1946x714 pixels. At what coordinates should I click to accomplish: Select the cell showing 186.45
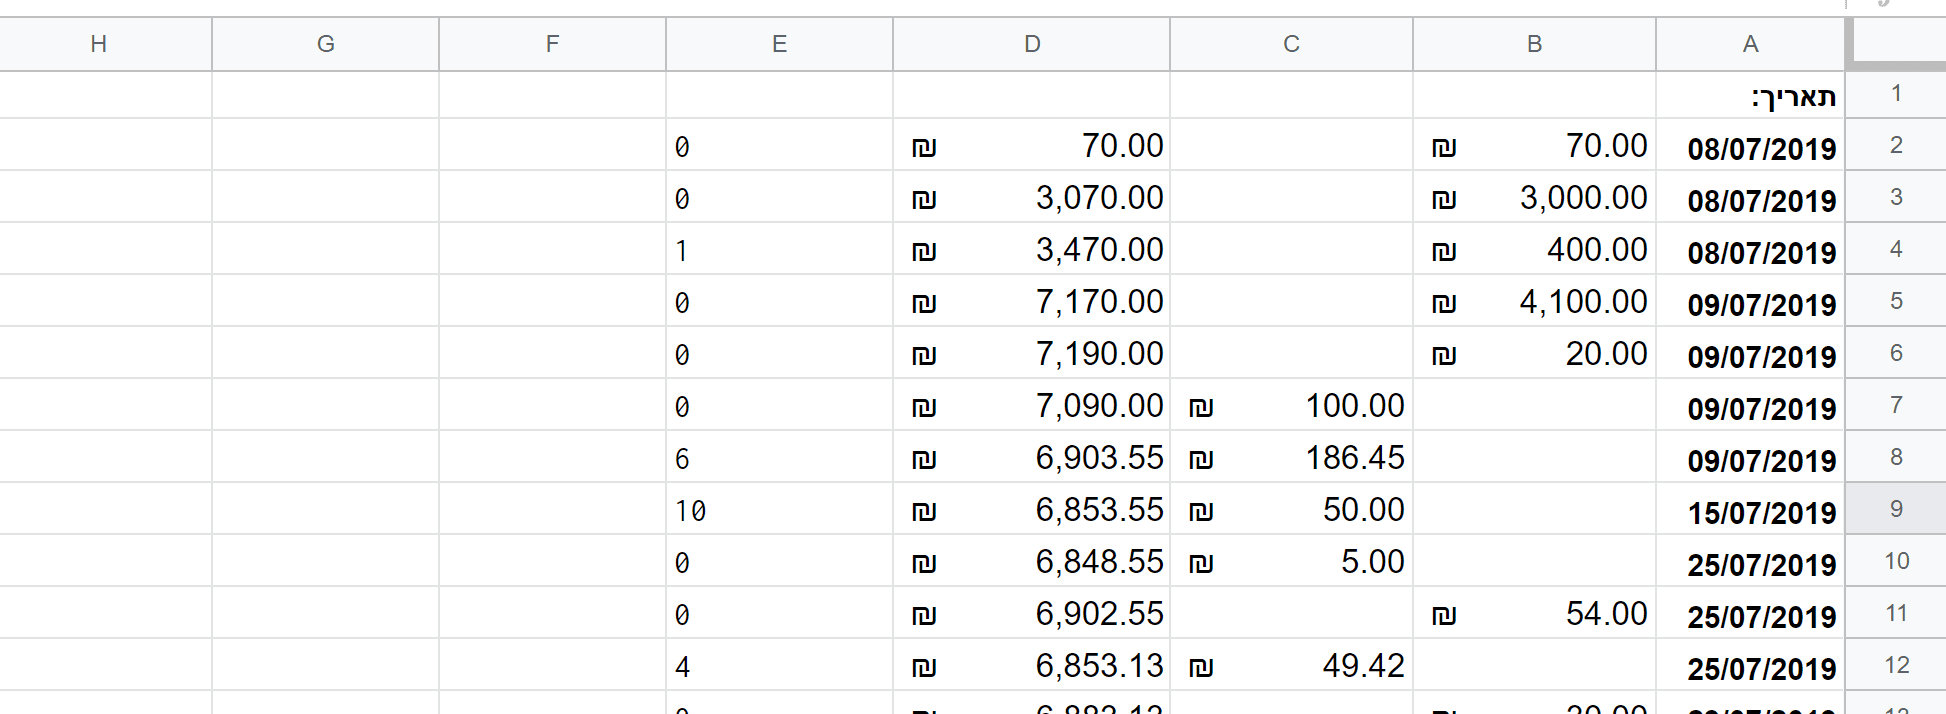(x=1291, y=458)
